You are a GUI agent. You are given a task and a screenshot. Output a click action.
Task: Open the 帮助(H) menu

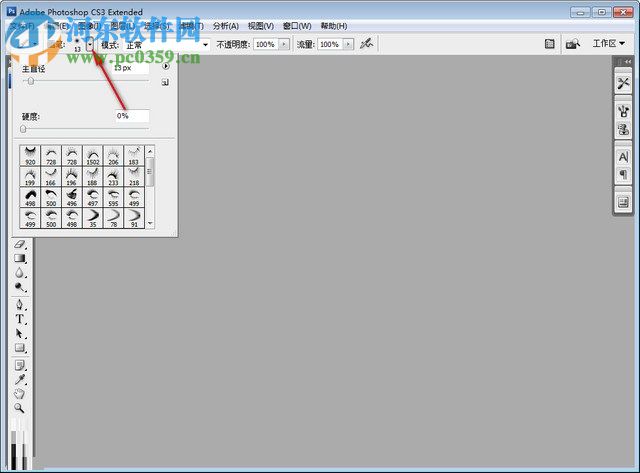tap(334, 26)
